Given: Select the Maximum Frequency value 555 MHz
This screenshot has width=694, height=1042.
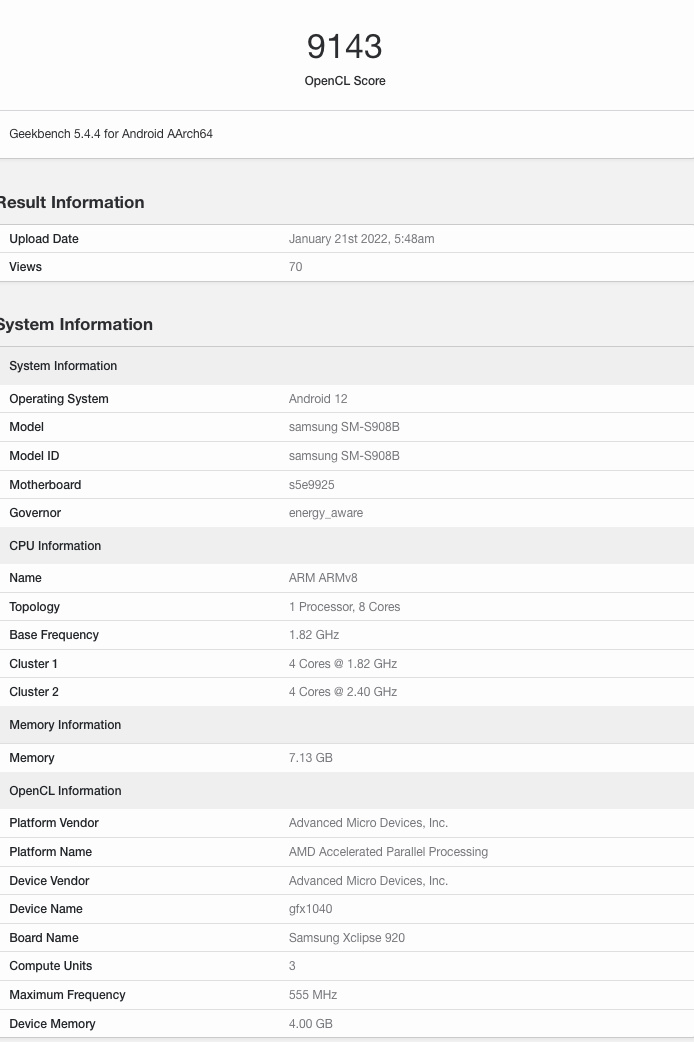Looking at the screenshot, I should 313,995.
